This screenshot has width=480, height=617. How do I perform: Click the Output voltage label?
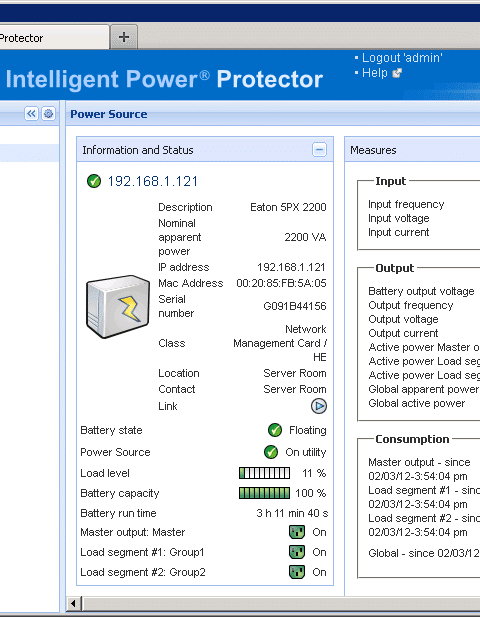(403, 319)
